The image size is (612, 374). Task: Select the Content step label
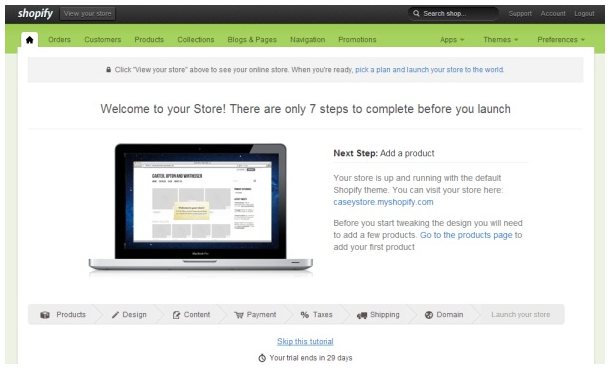coord(197,315)
